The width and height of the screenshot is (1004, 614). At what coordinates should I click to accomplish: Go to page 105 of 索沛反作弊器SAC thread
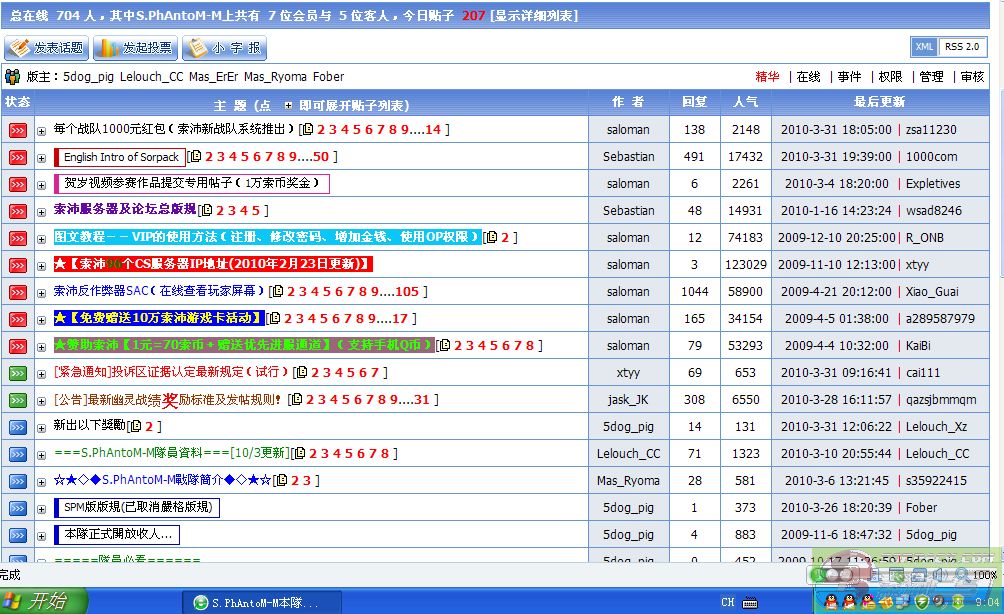(x=406, y=292)
